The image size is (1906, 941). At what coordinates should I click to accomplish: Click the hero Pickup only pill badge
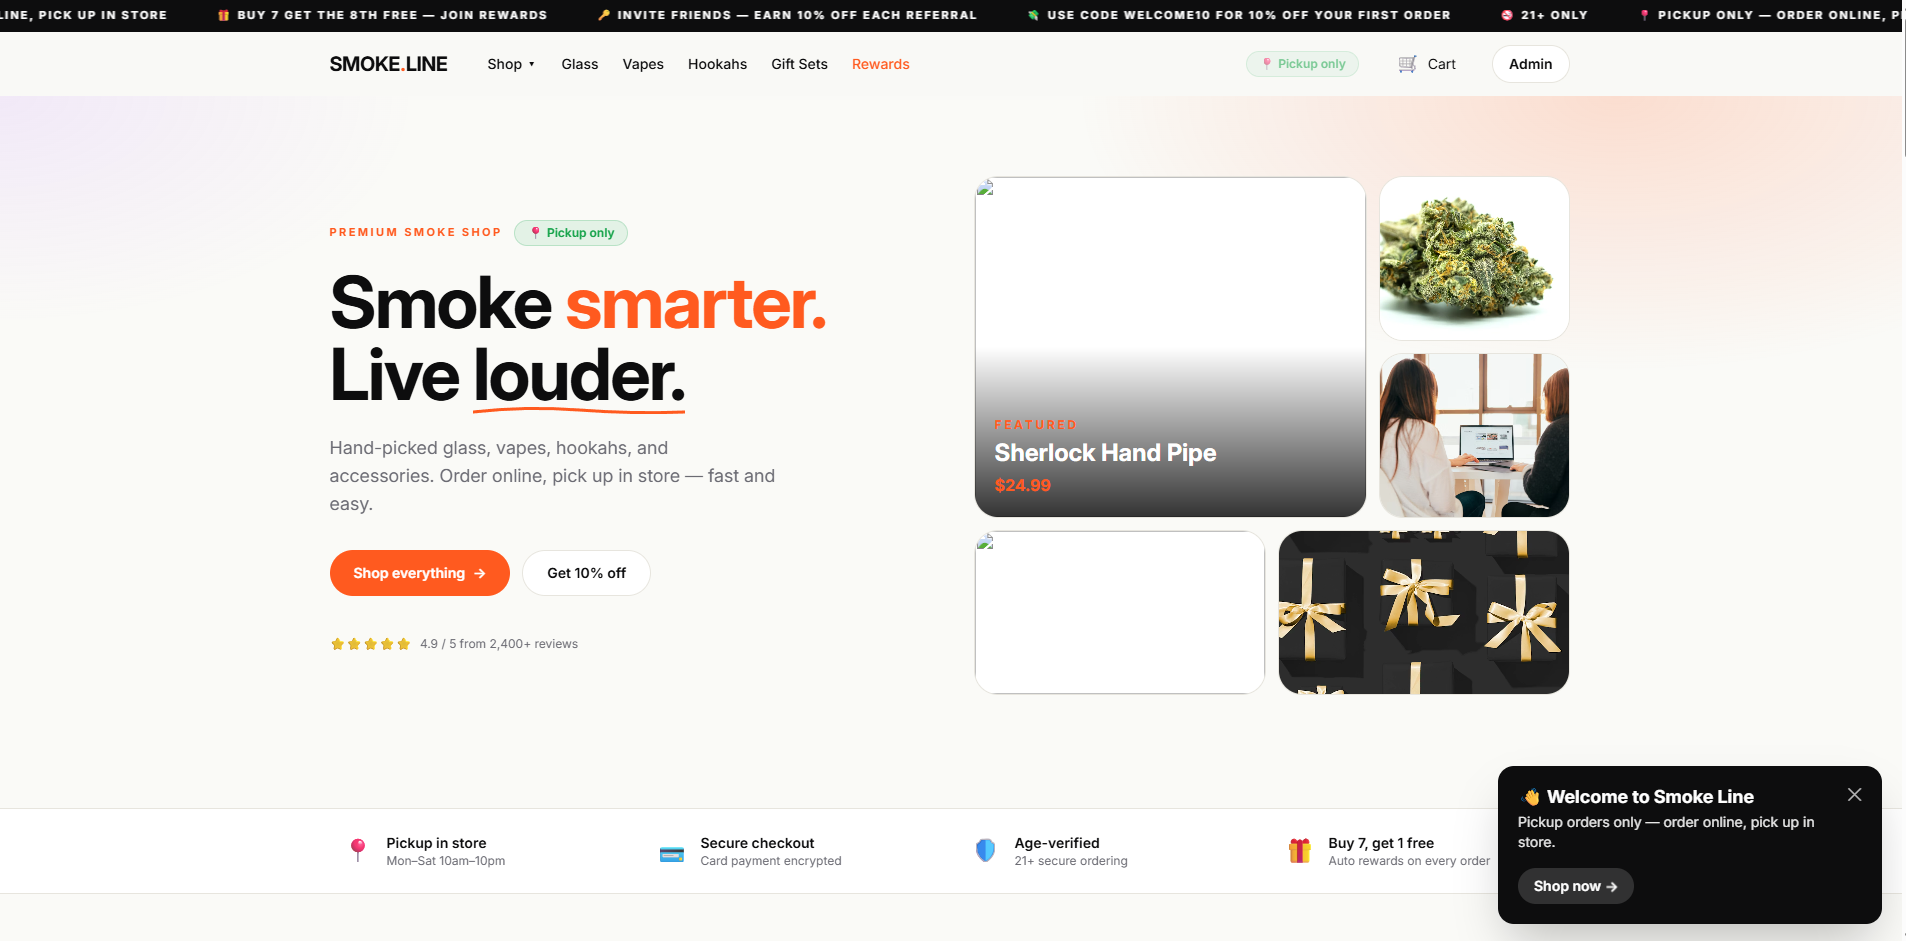tap(571, 233)
